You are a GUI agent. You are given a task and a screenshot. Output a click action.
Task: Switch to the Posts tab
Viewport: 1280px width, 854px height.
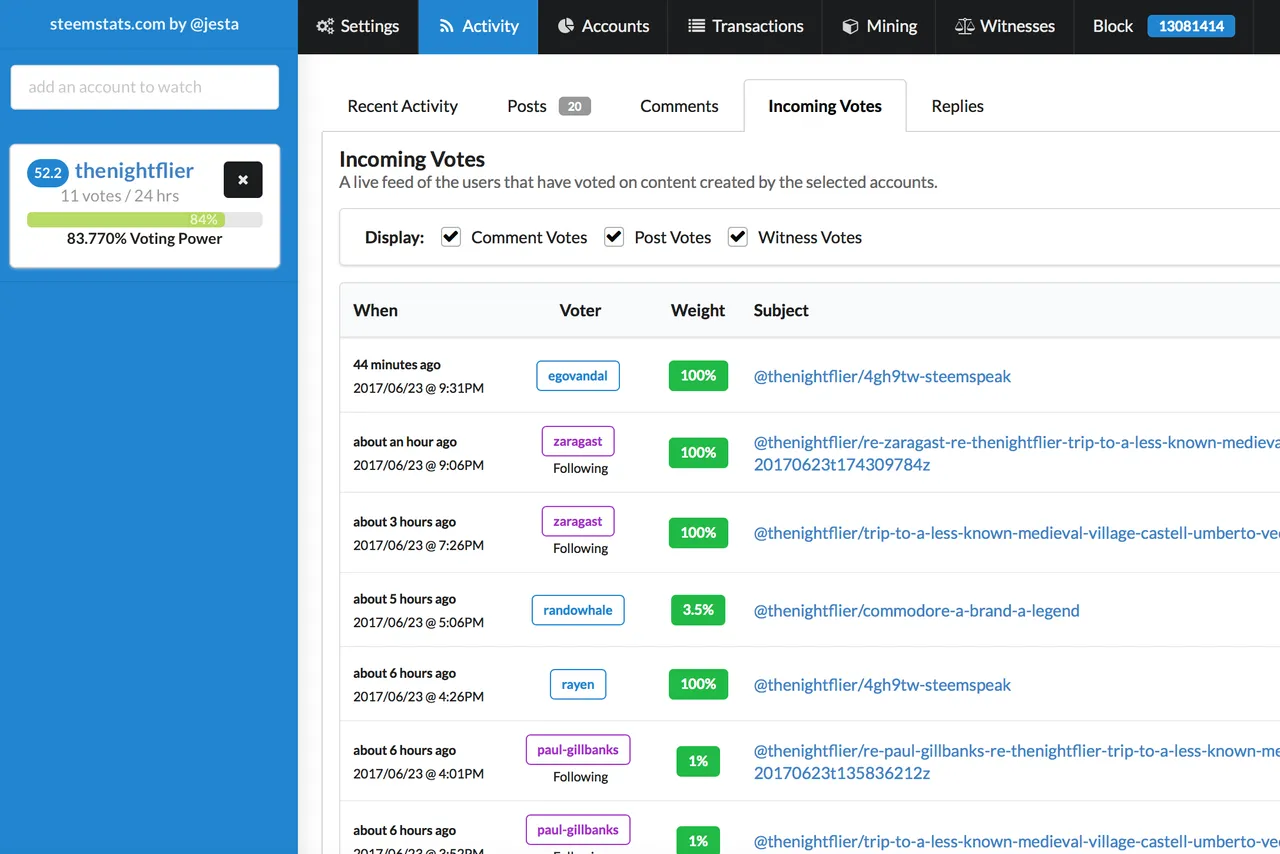[x=548, y=106]
